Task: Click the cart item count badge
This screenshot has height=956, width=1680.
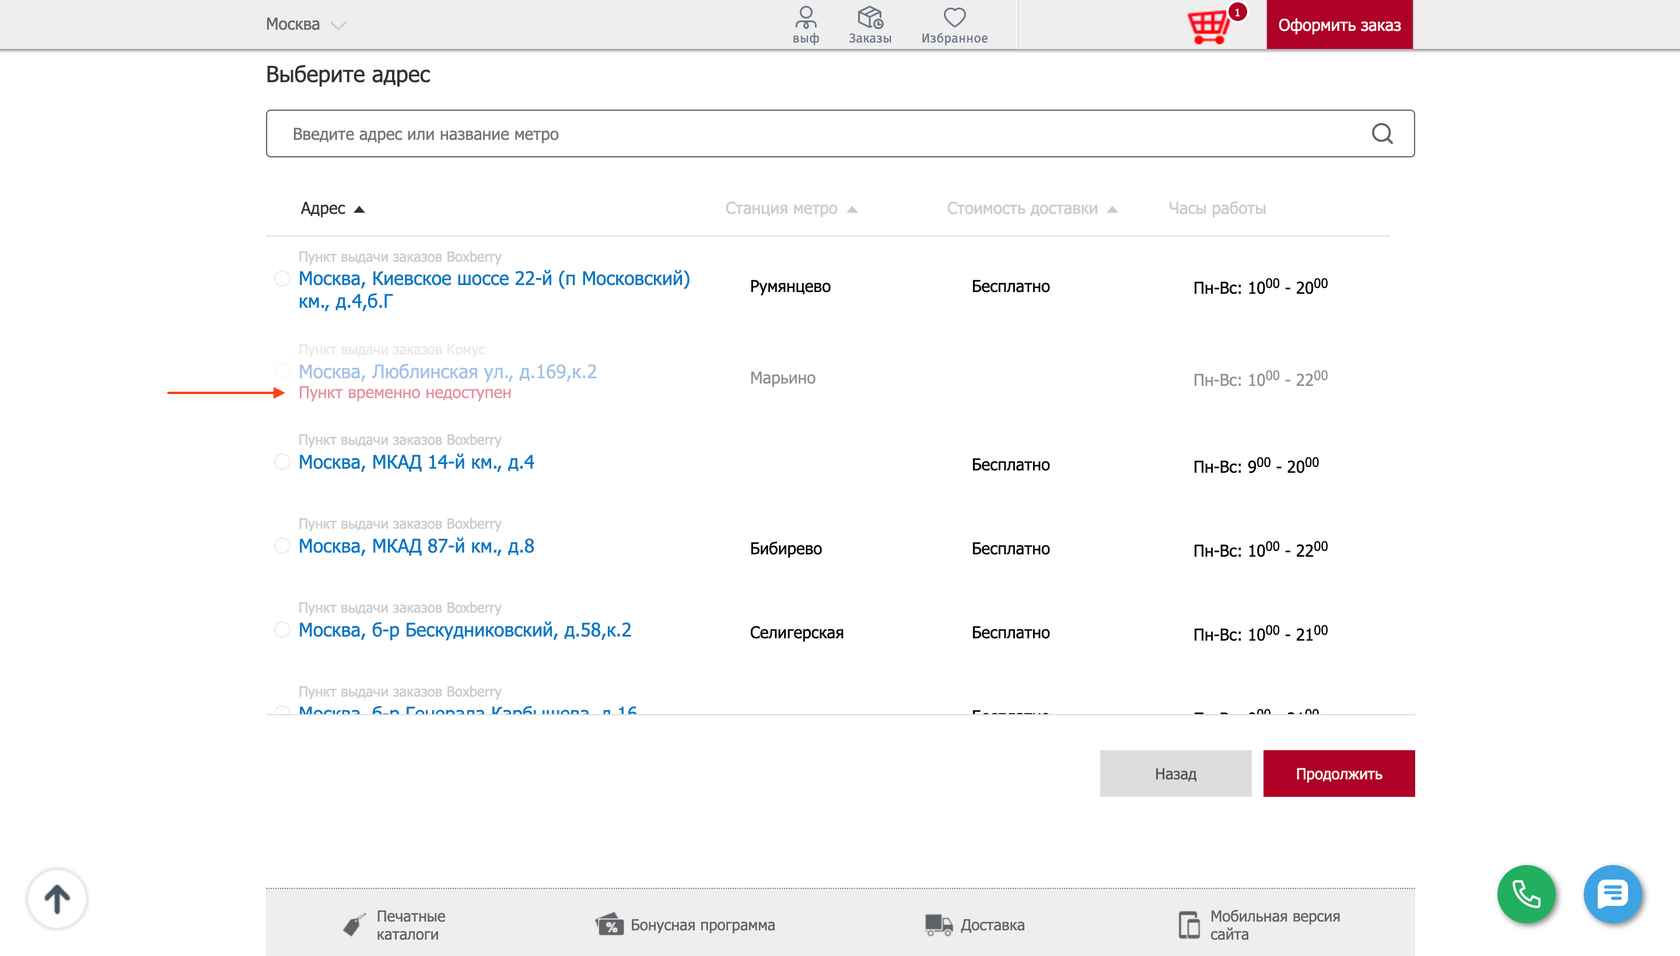Action: tap(1238, 12)
